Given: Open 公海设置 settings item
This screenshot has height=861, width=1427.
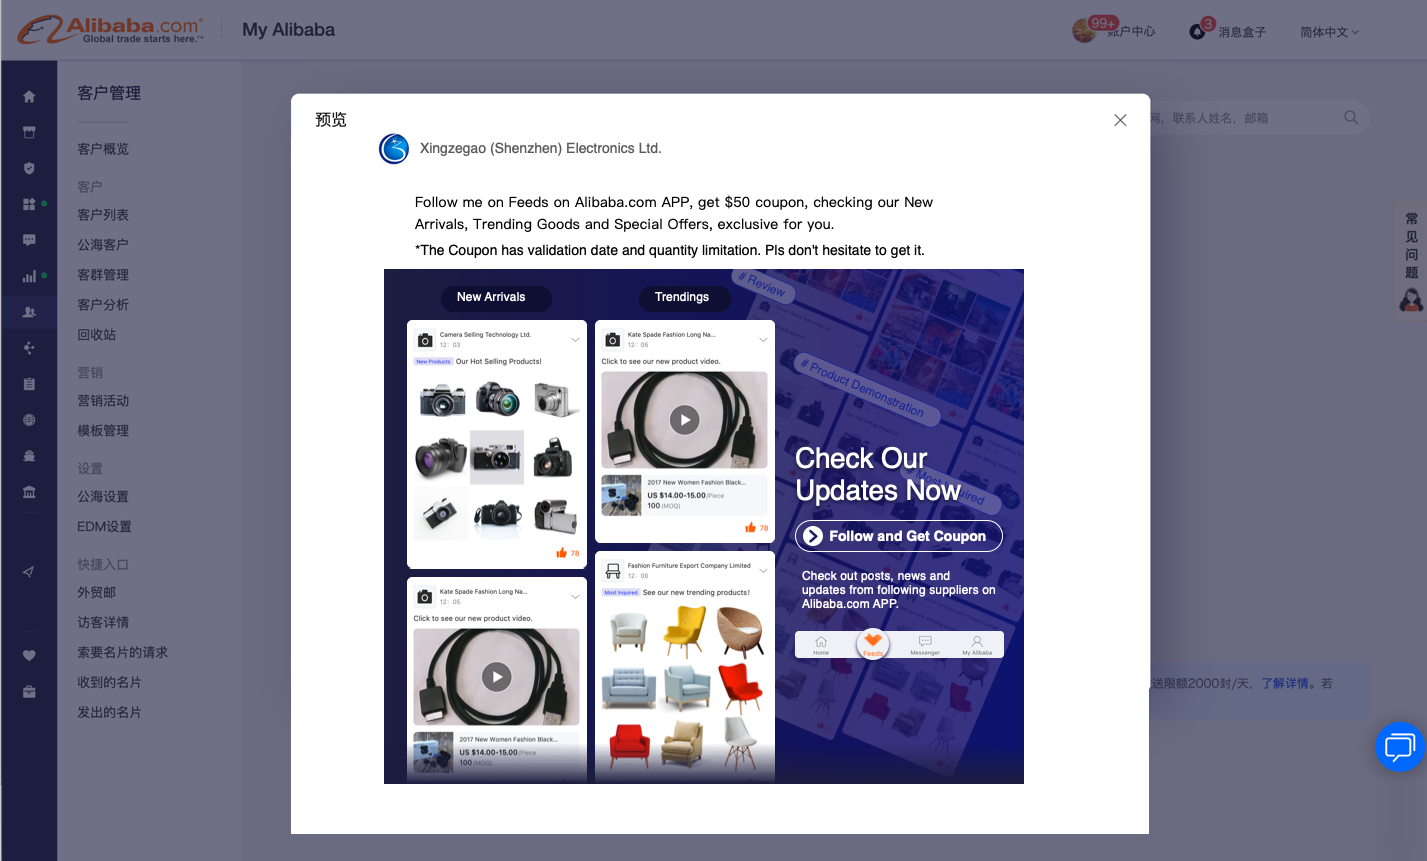Looking at the screenshot, I should pos(103,497).
